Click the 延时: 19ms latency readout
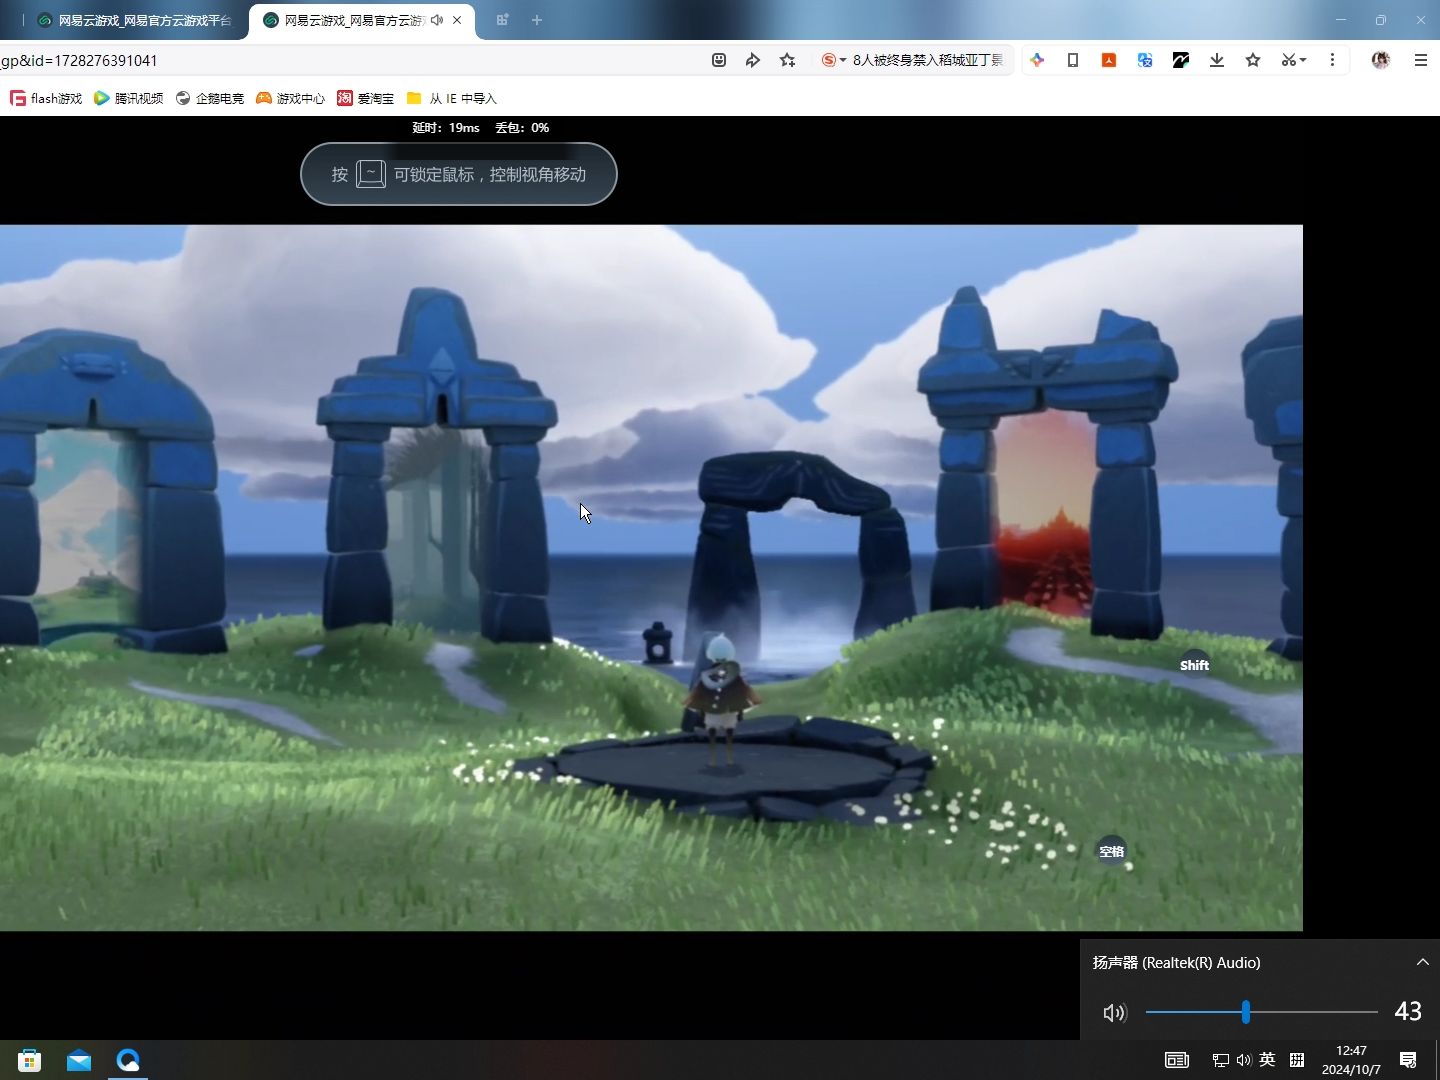1440x1080 pixels. (446, 128)
